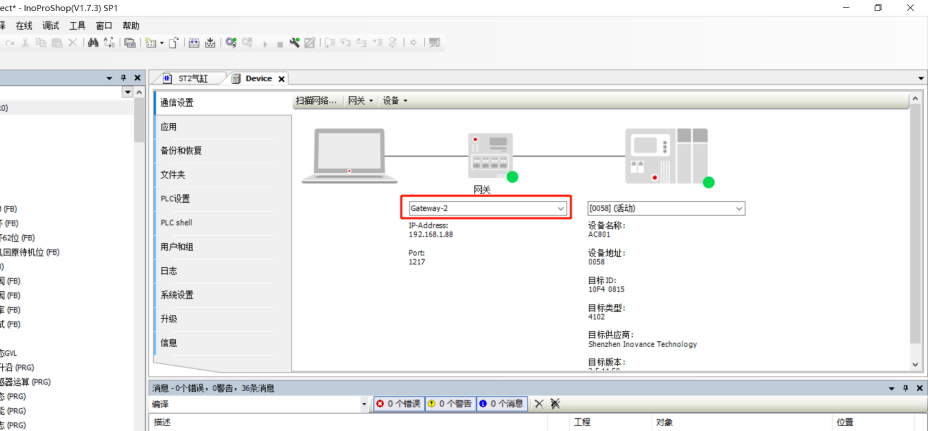This screenshot has height=431, width=928.
Task: Open the PLC shell settings page
Action: 177,222
